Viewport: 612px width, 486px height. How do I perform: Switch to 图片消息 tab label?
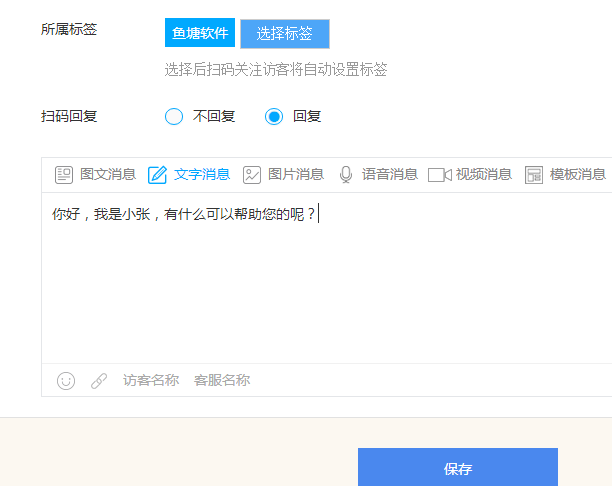[x=296, y=174]
